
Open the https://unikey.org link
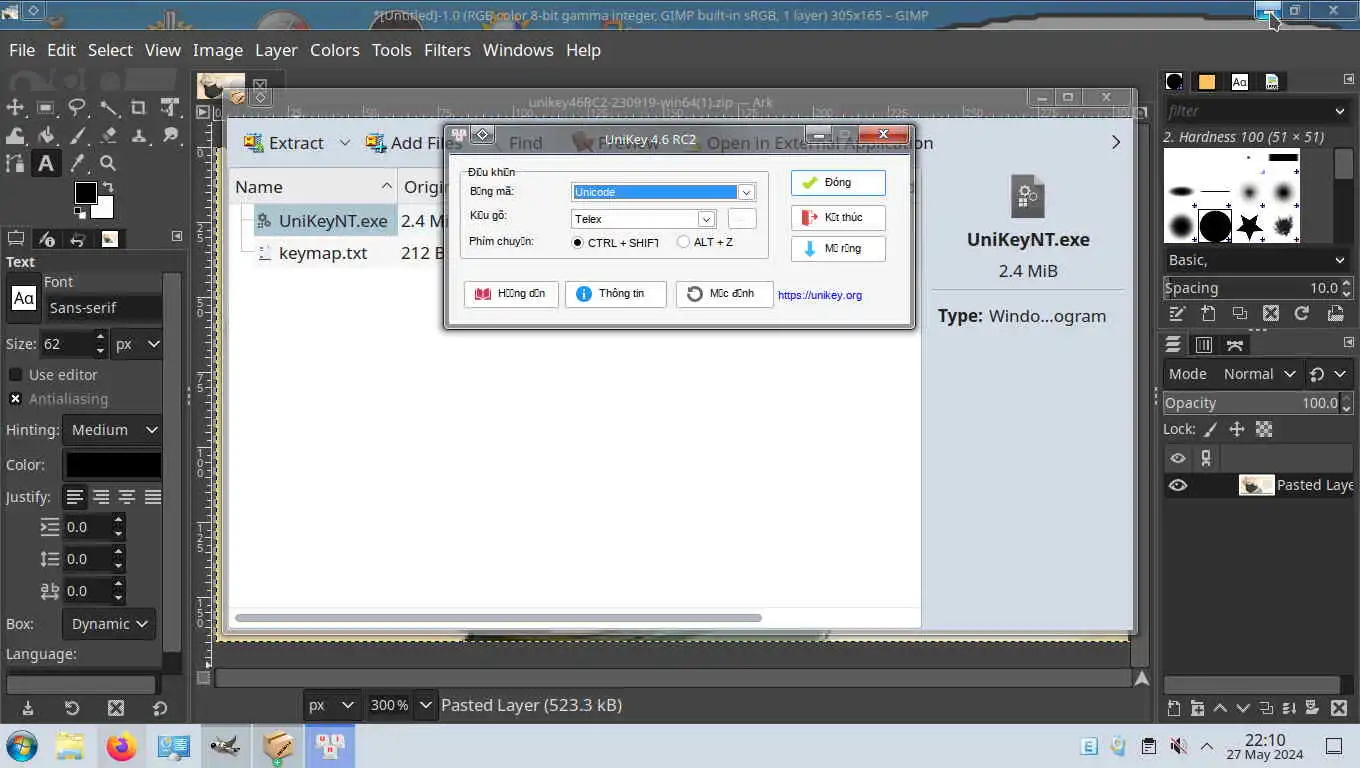[820, 295]
